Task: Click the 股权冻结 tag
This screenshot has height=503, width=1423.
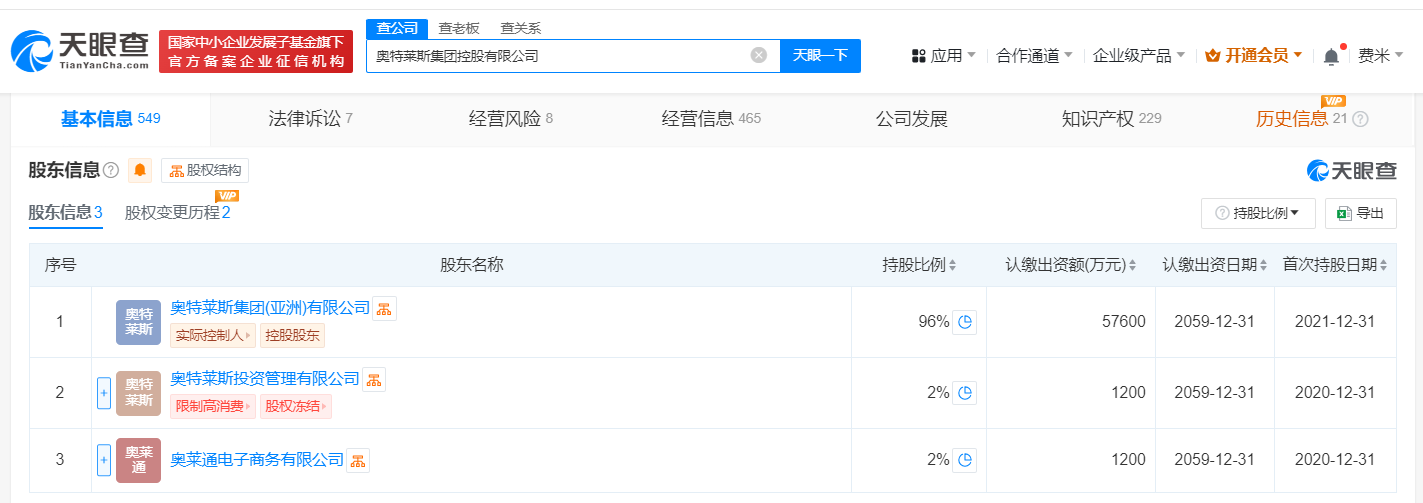Action: pos(295,406)
